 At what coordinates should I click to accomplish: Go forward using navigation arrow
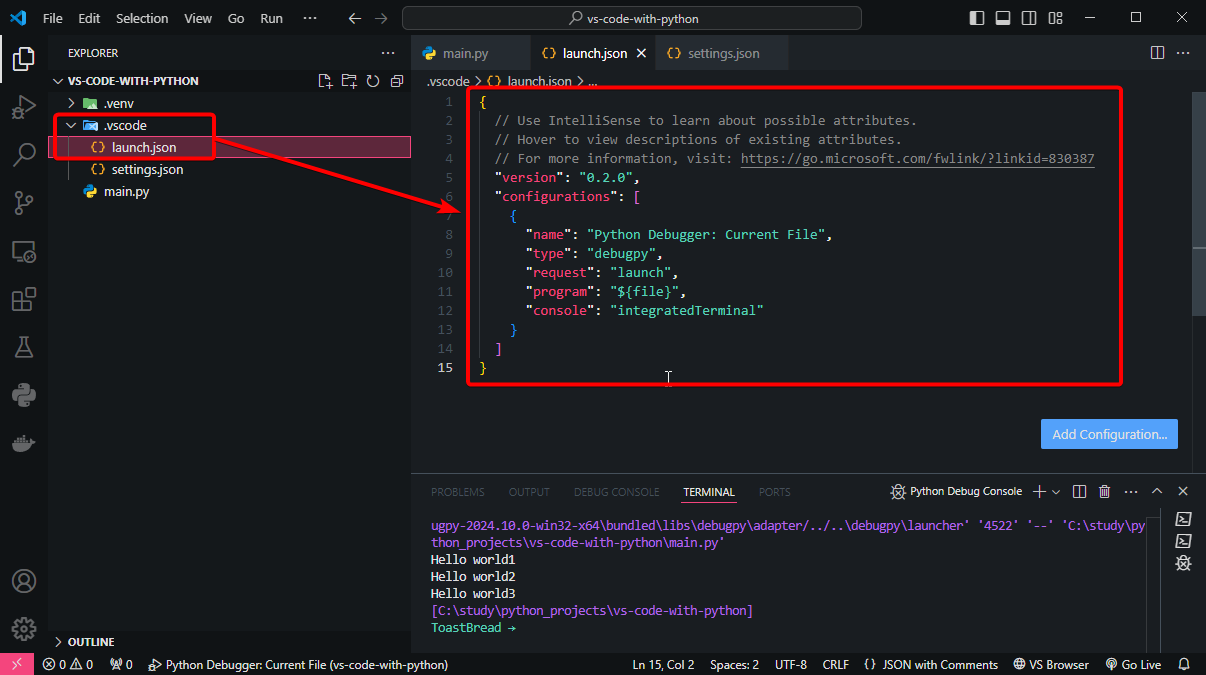(x=381, y=18)
